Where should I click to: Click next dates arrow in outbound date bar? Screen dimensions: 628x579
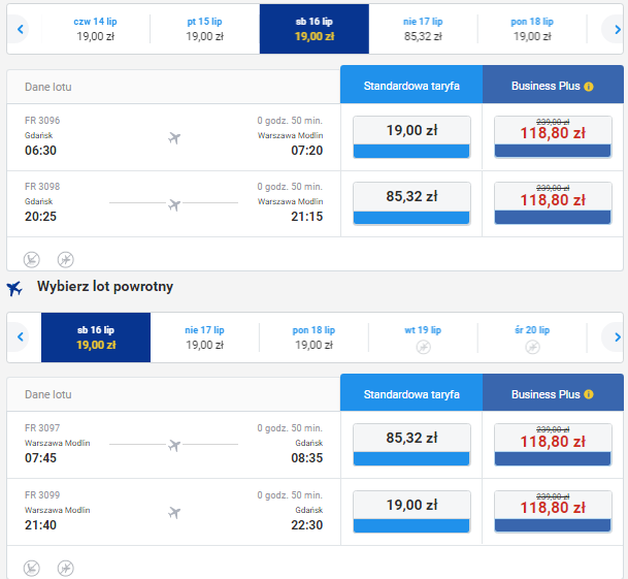click(x=611, y=29)
